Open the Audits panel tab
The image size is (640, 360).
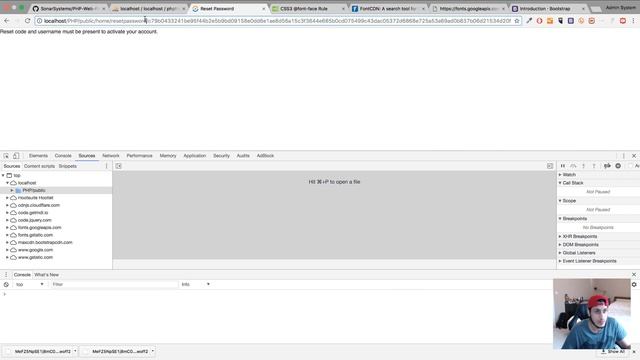click(243, 156)
